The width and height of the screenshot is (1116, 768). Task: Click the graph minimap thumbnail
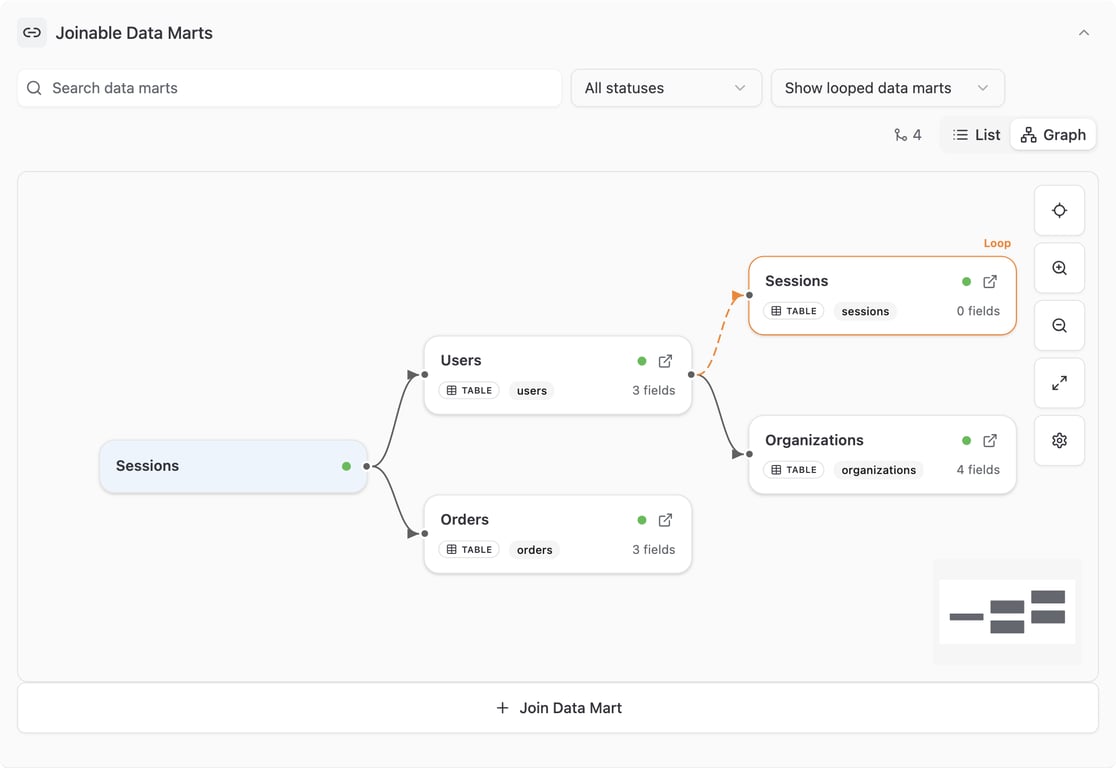coord(1006,612)
